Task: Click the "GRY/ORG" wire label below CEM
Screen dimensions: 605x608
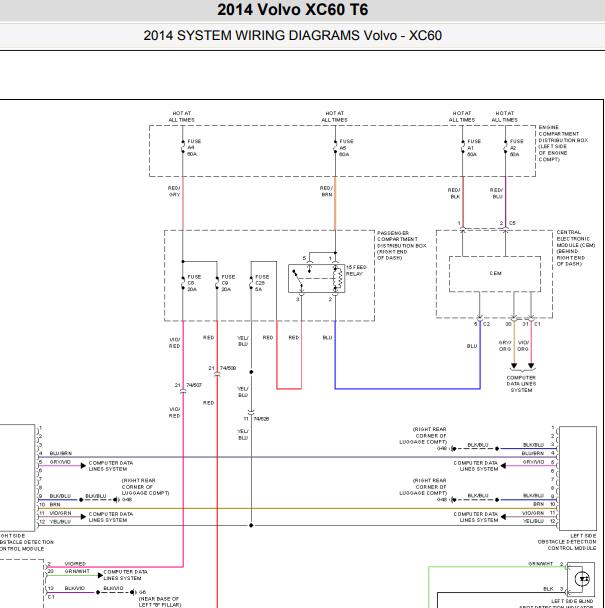Action: coord(505,346)
